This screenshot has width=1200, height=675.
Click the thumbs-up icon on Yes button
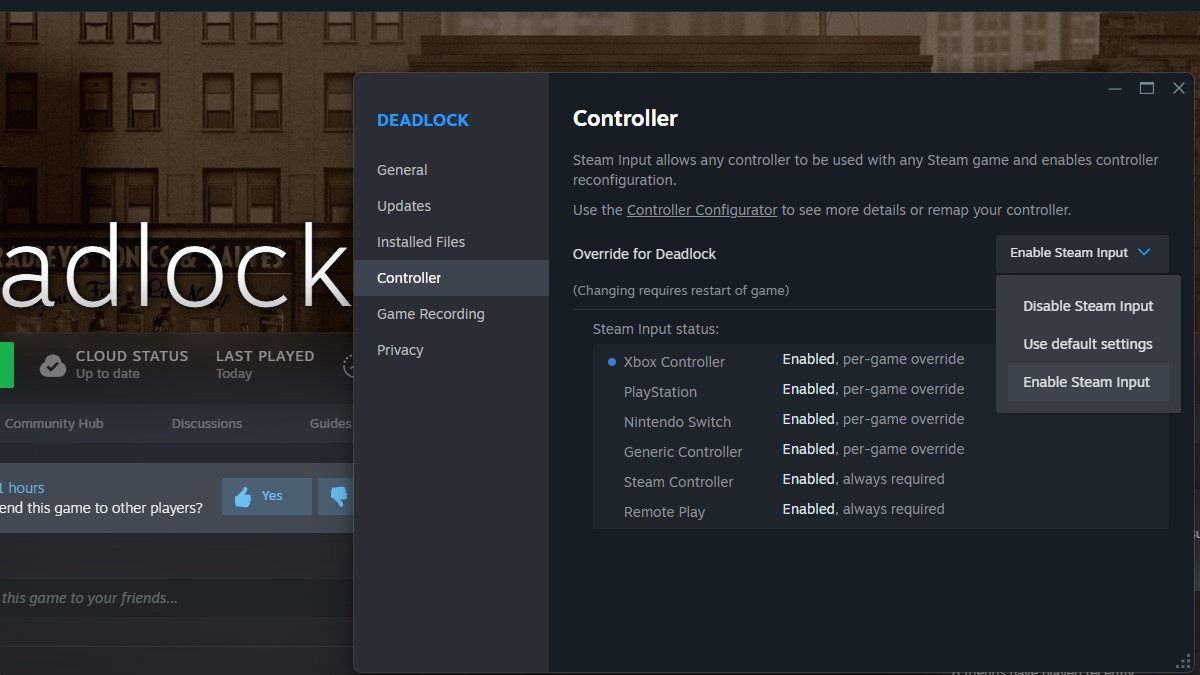point(245,495)
